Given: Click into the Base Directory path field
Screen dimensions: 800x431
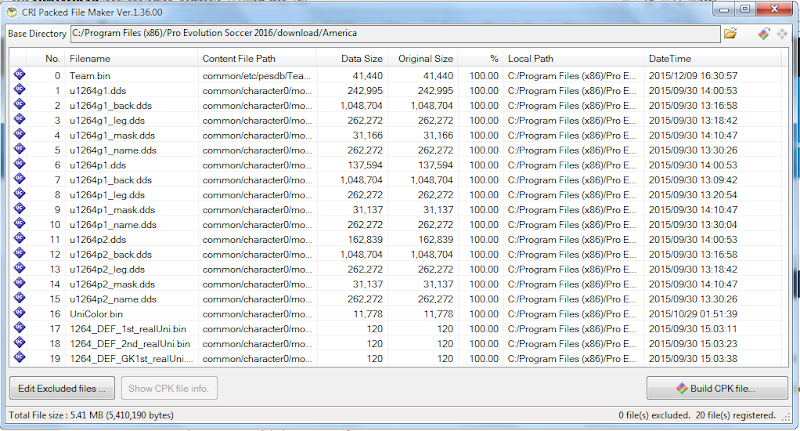Looking at the screenshot, I should click(x=395, y=34).
